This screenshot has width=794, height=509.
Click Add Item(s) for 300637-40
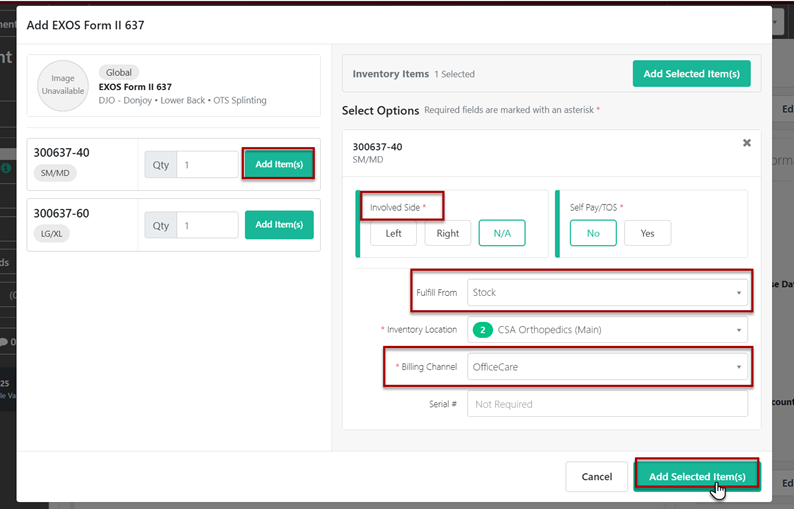coord(279,164)
